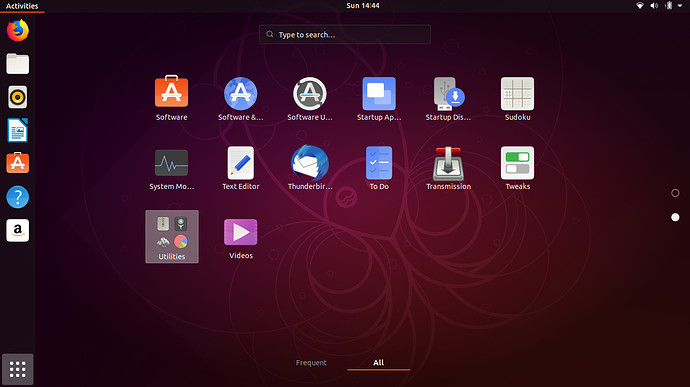
Task: Go to first apps page indicator
Action: 675,193
